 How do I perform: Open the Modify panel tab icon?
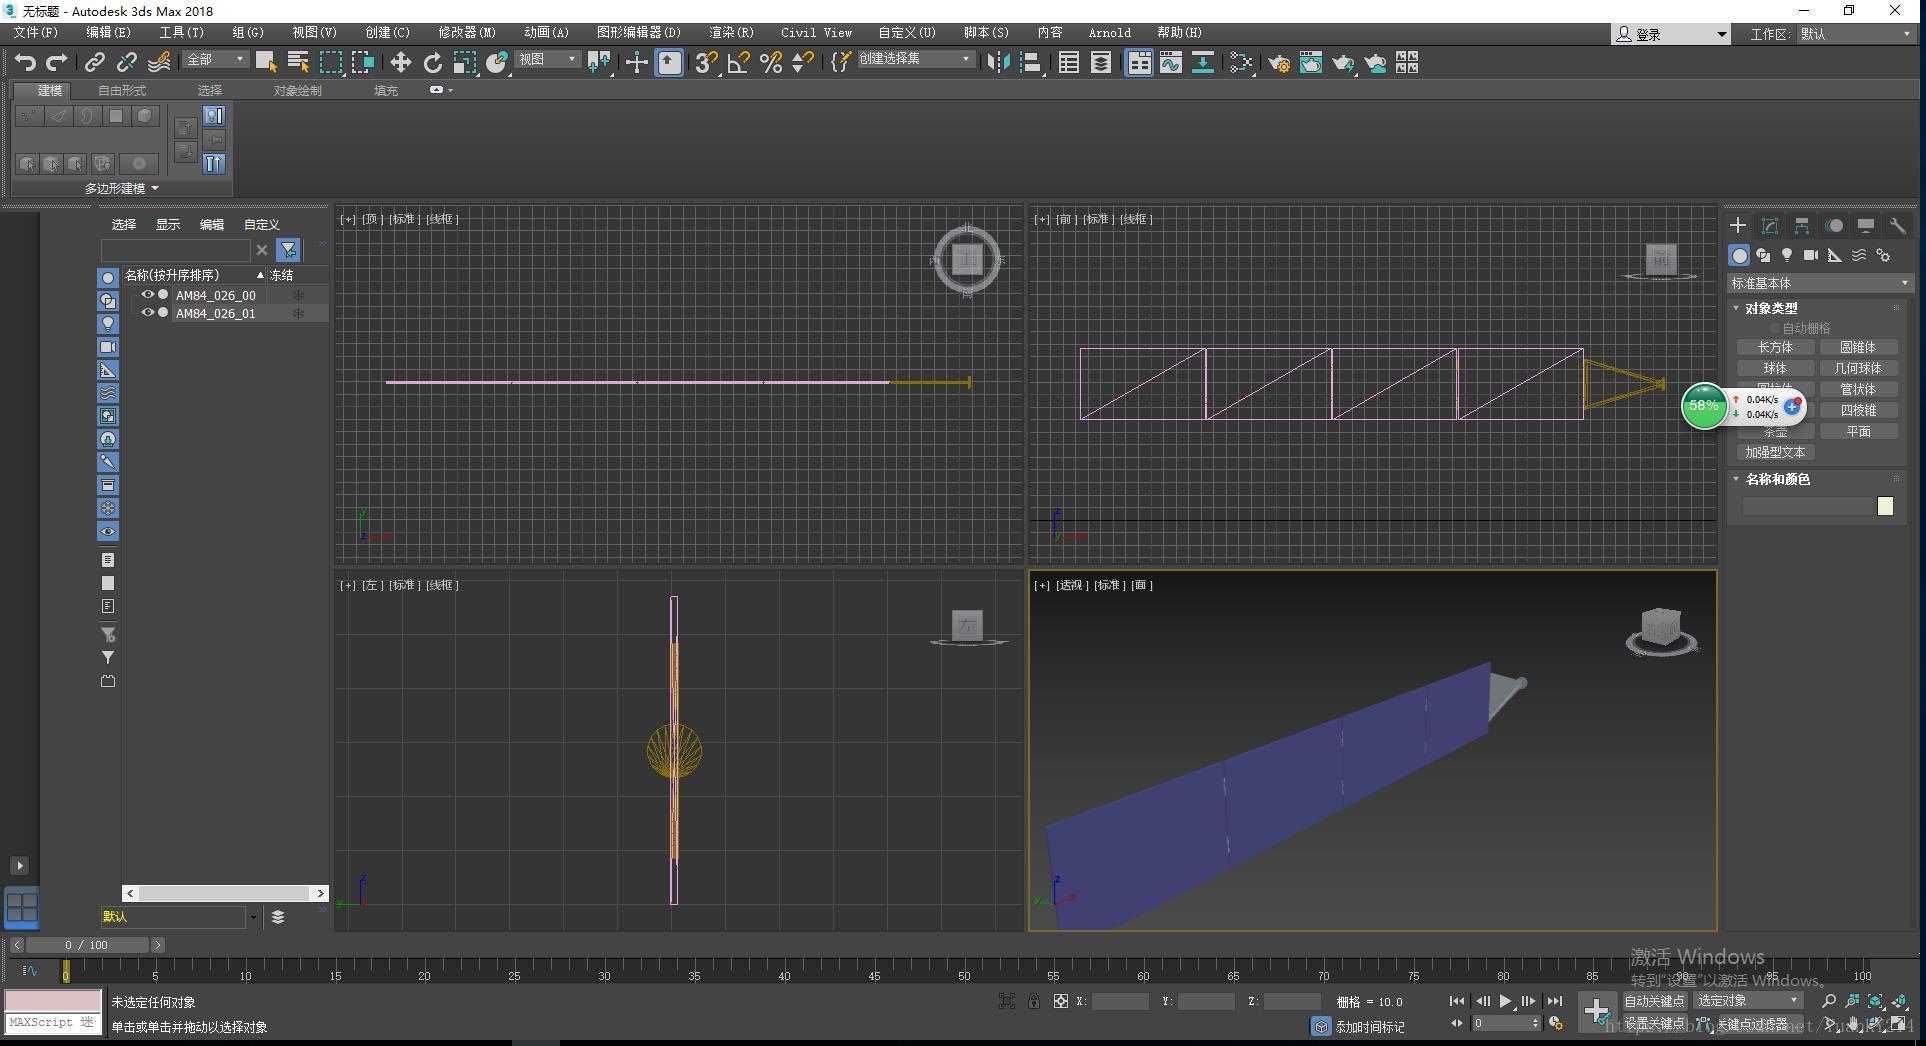click(x=1770, y=225)
